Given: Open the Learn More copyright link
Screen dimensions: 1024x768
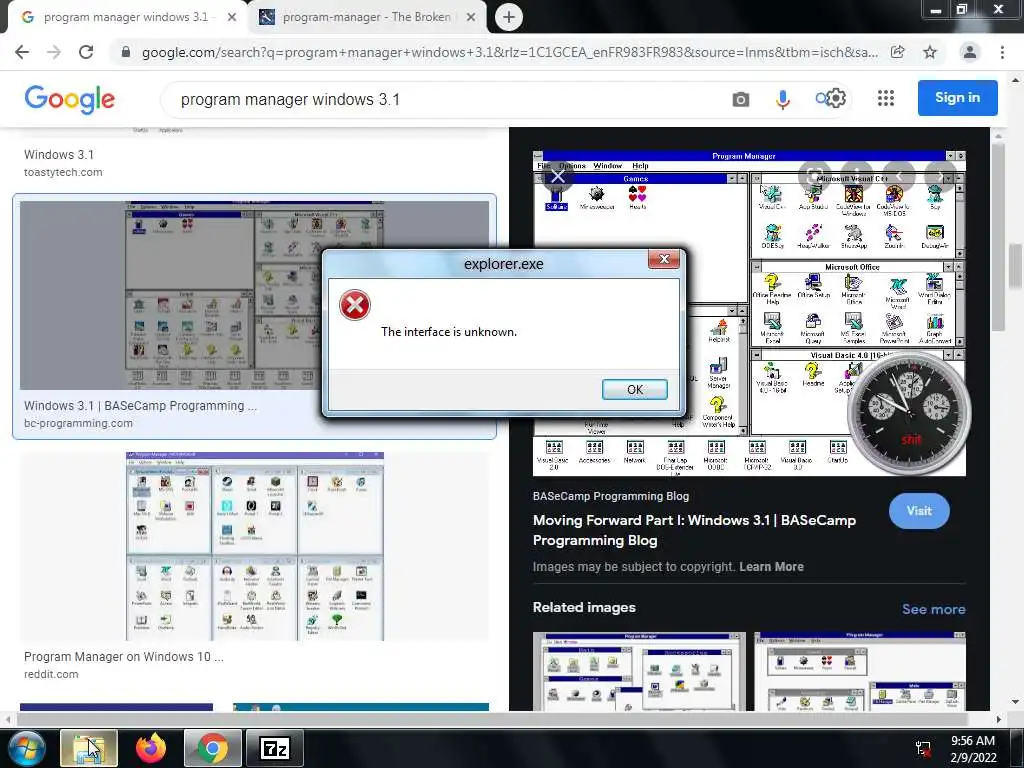Looking at the screenshot, I should [771, 567].
